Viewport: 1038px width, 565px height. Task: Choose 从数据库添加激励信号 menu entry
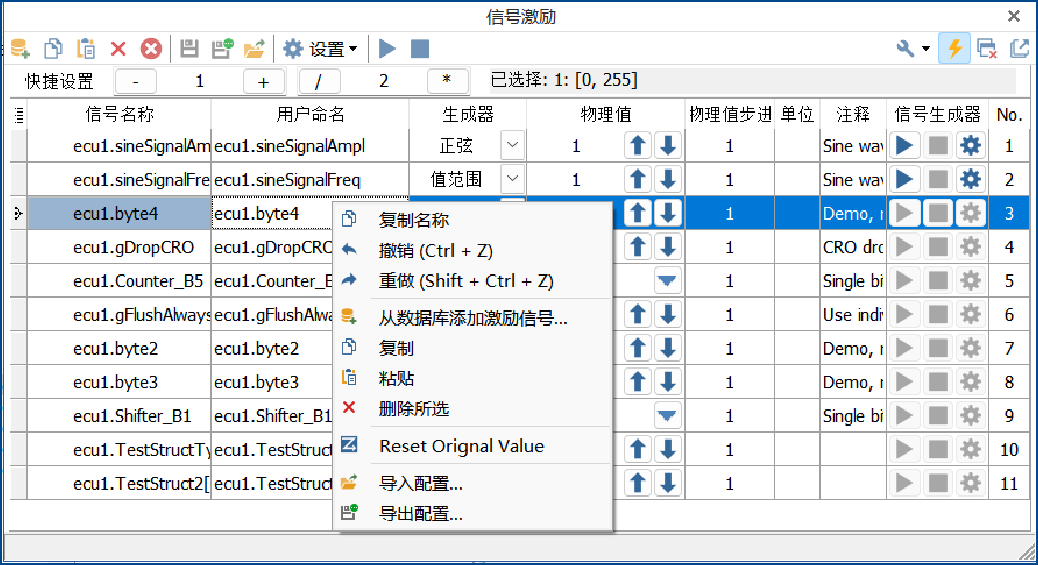coord(472,318)
